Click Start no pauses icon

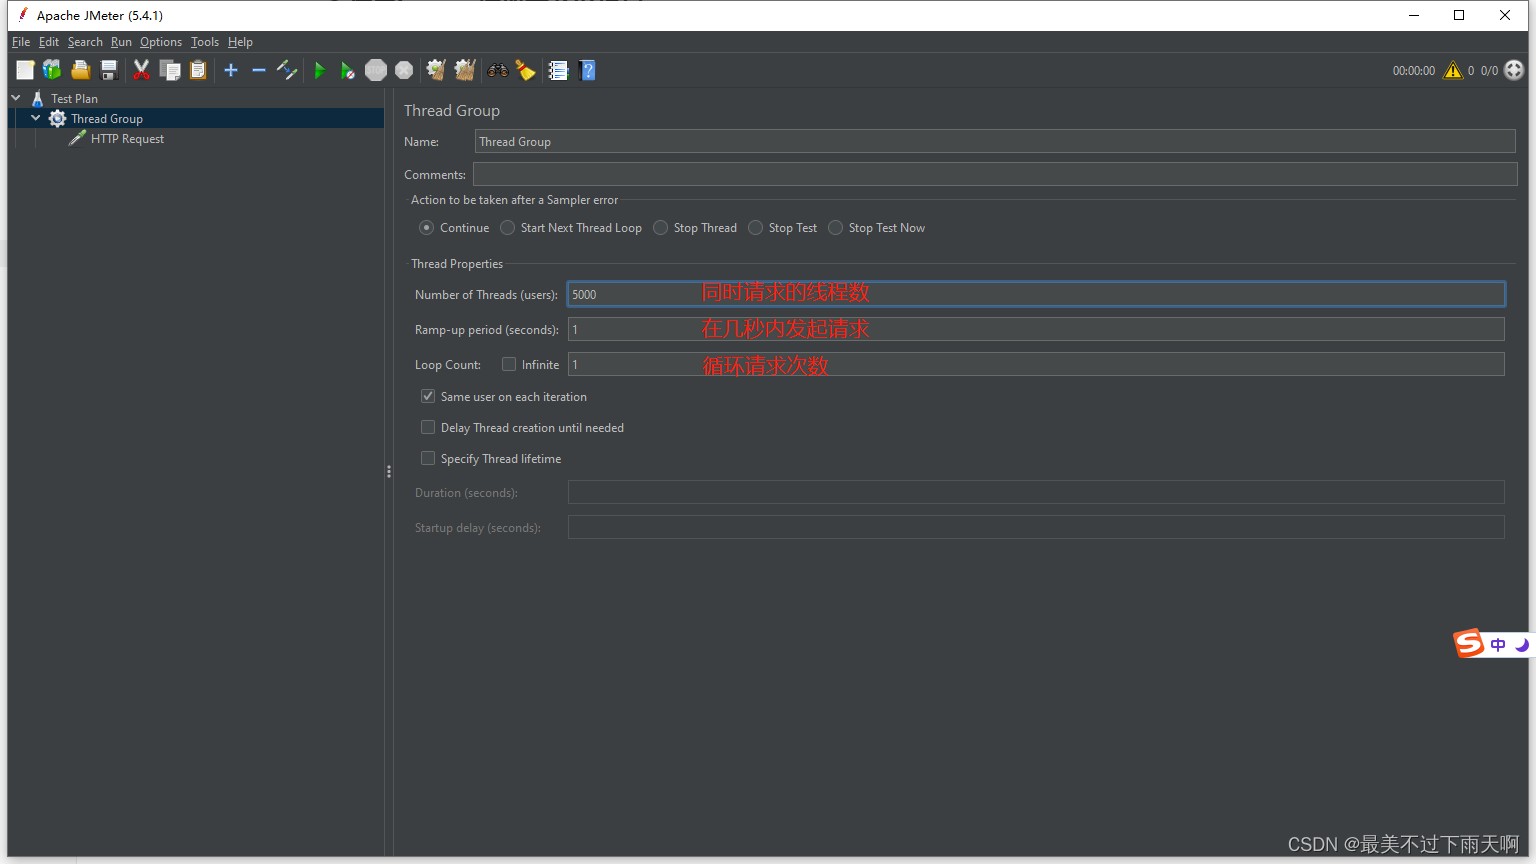(x=347, y=70)
